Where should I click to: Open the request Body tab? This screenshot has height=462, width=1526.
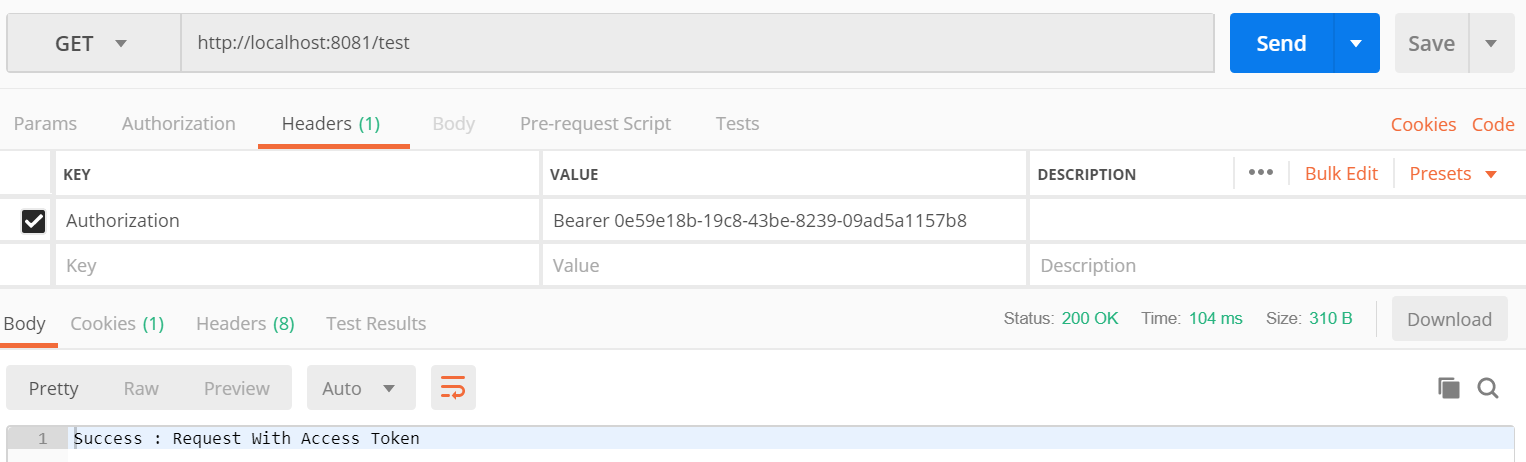[453, 124]
